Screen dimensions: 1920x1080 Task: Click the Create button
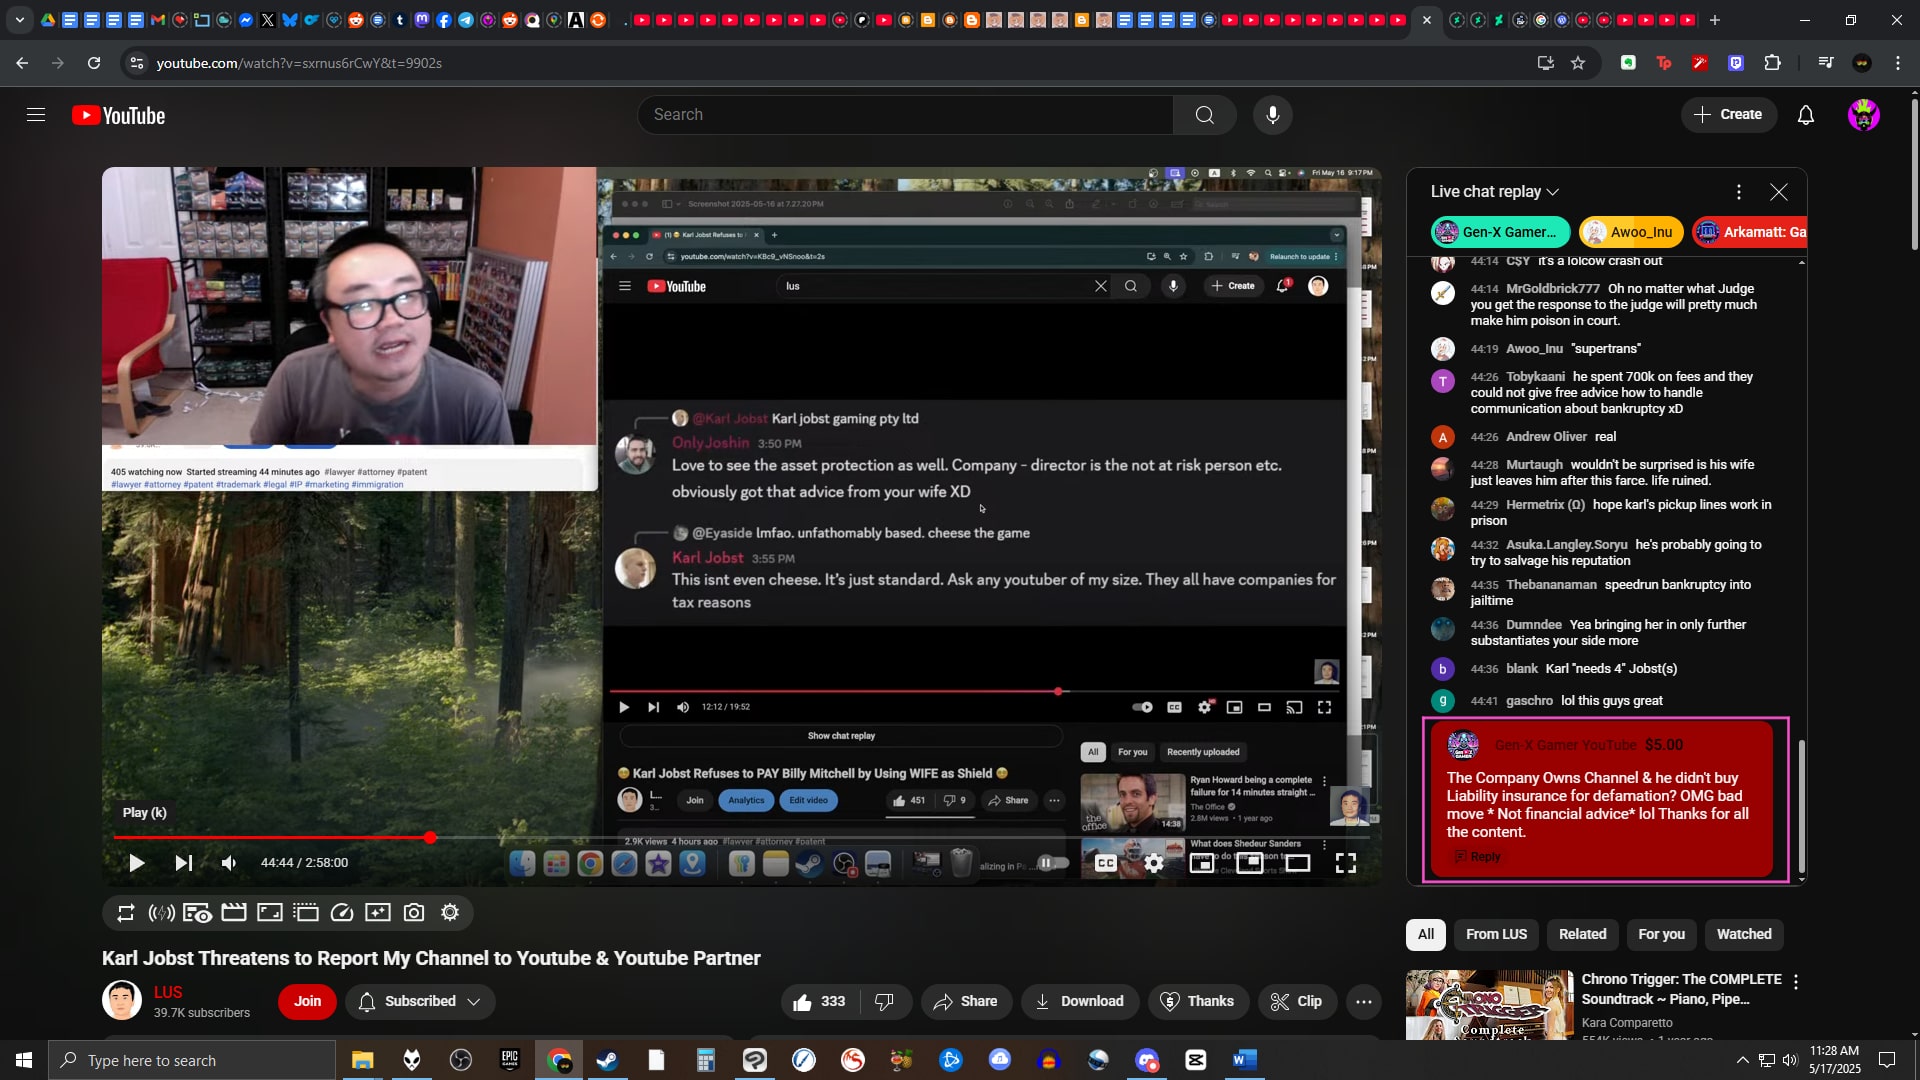tap(1728, 115)
